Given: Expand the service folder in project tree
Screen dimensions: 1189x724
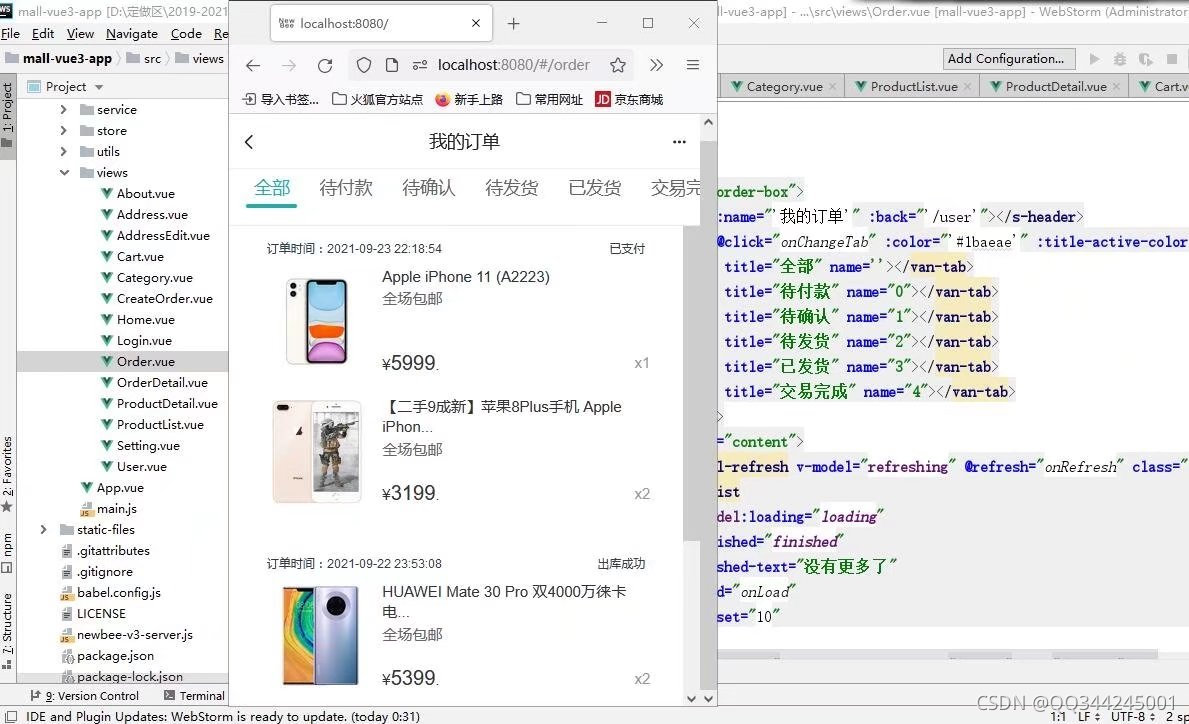Looking at the screenshot, I should (63, 109).
